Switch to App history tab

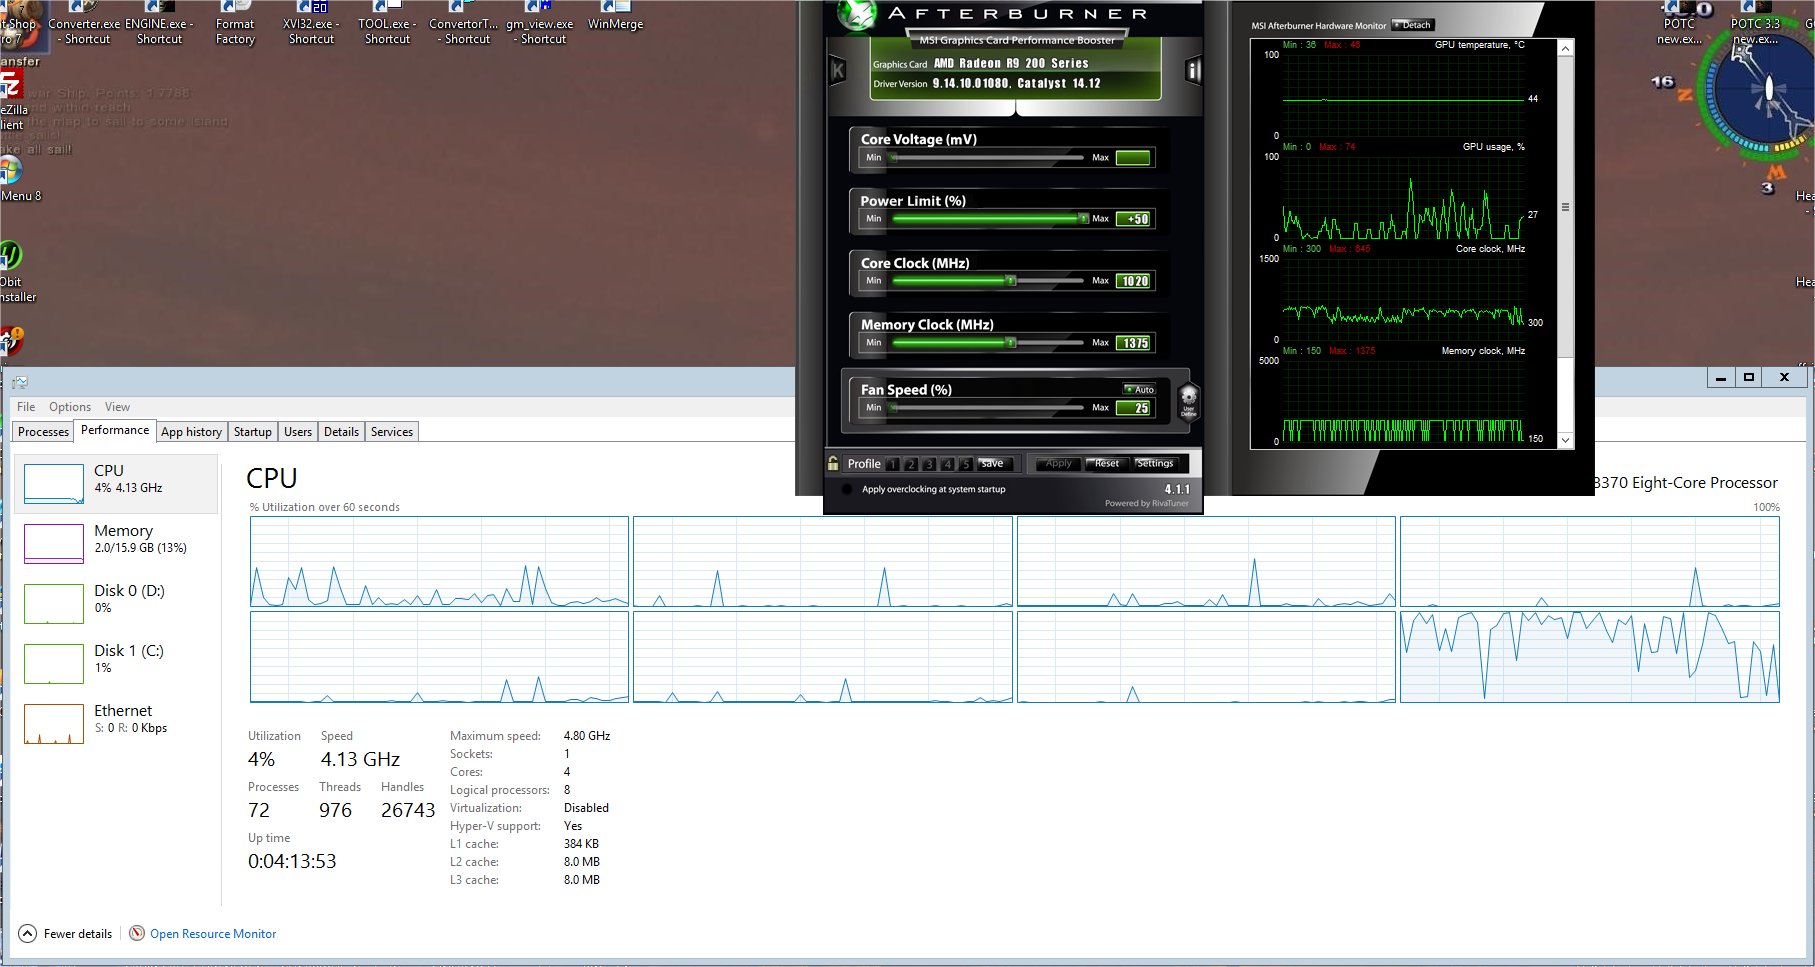pos(191,432)
